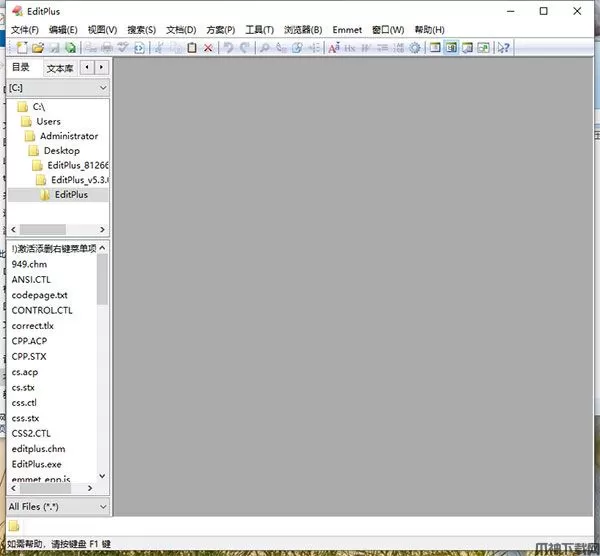The width and height of the screenshot is (600, 556).
Task: Click the full screen window toolbar icon
Action: [x=484, y=48]
